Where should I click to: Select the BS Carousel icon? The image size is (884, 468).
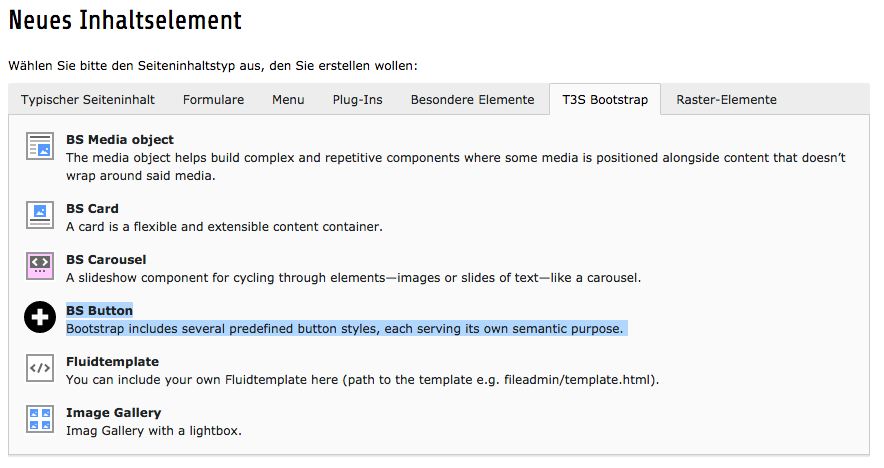coord(40,266)
